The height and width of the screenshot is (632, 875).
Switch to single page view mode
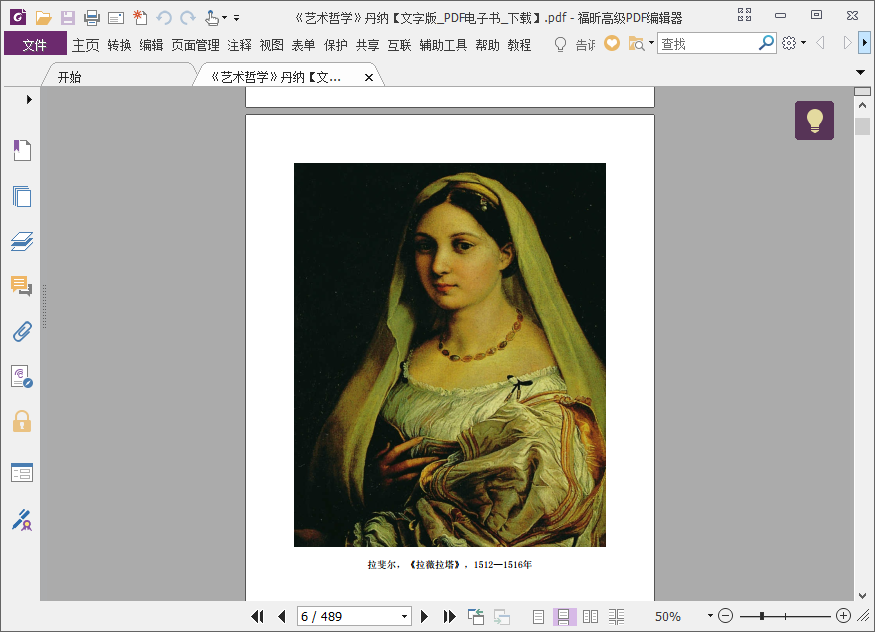[539, 616]
